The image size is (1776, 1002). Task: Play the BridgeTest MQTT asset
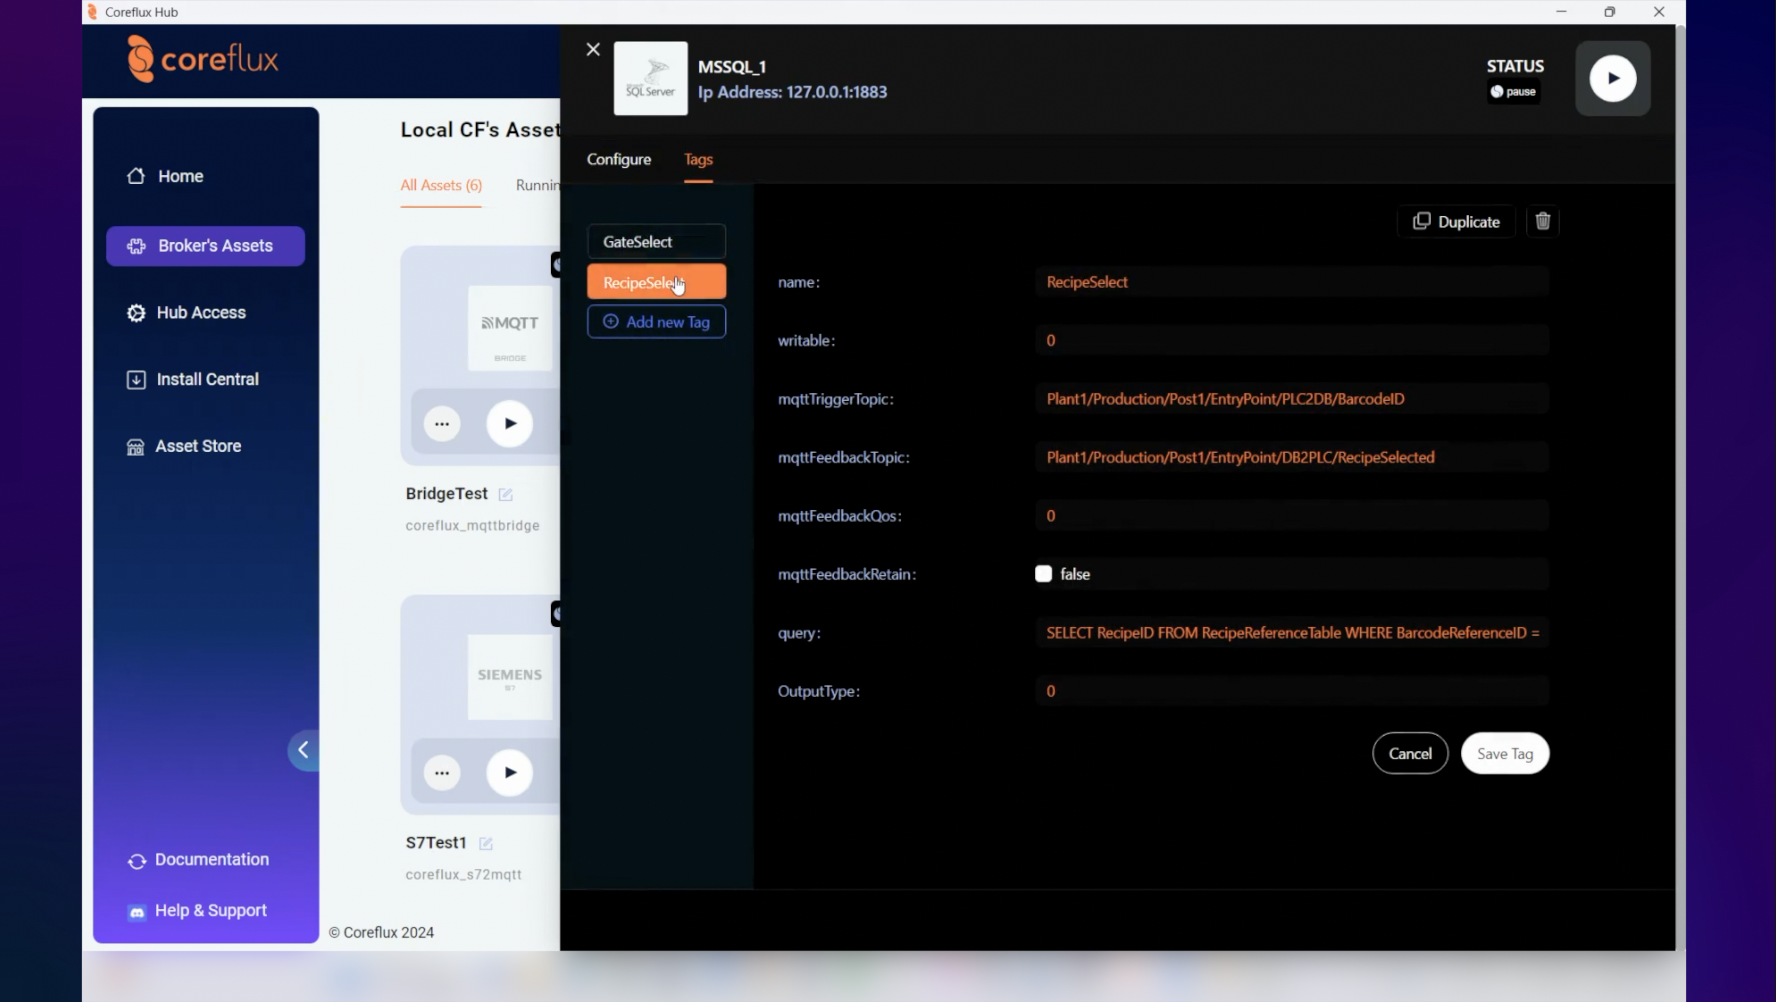pos(509,424)
